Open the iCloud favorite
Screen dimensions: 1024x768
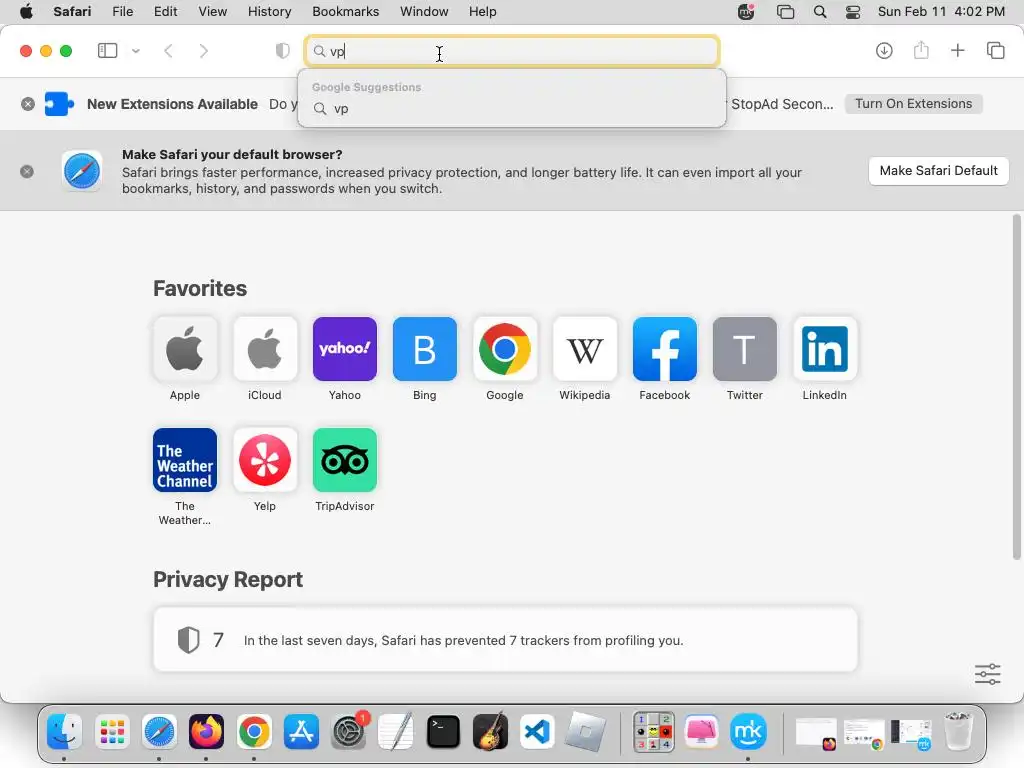[264, 349]
